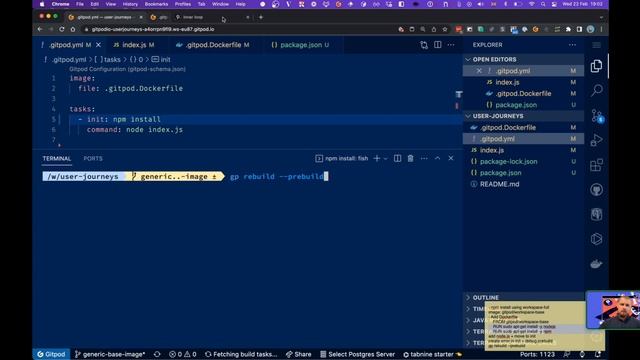Click init in the breadcrumb path
The width and height of the screenshot is (640, 360).
coord(165,60)
